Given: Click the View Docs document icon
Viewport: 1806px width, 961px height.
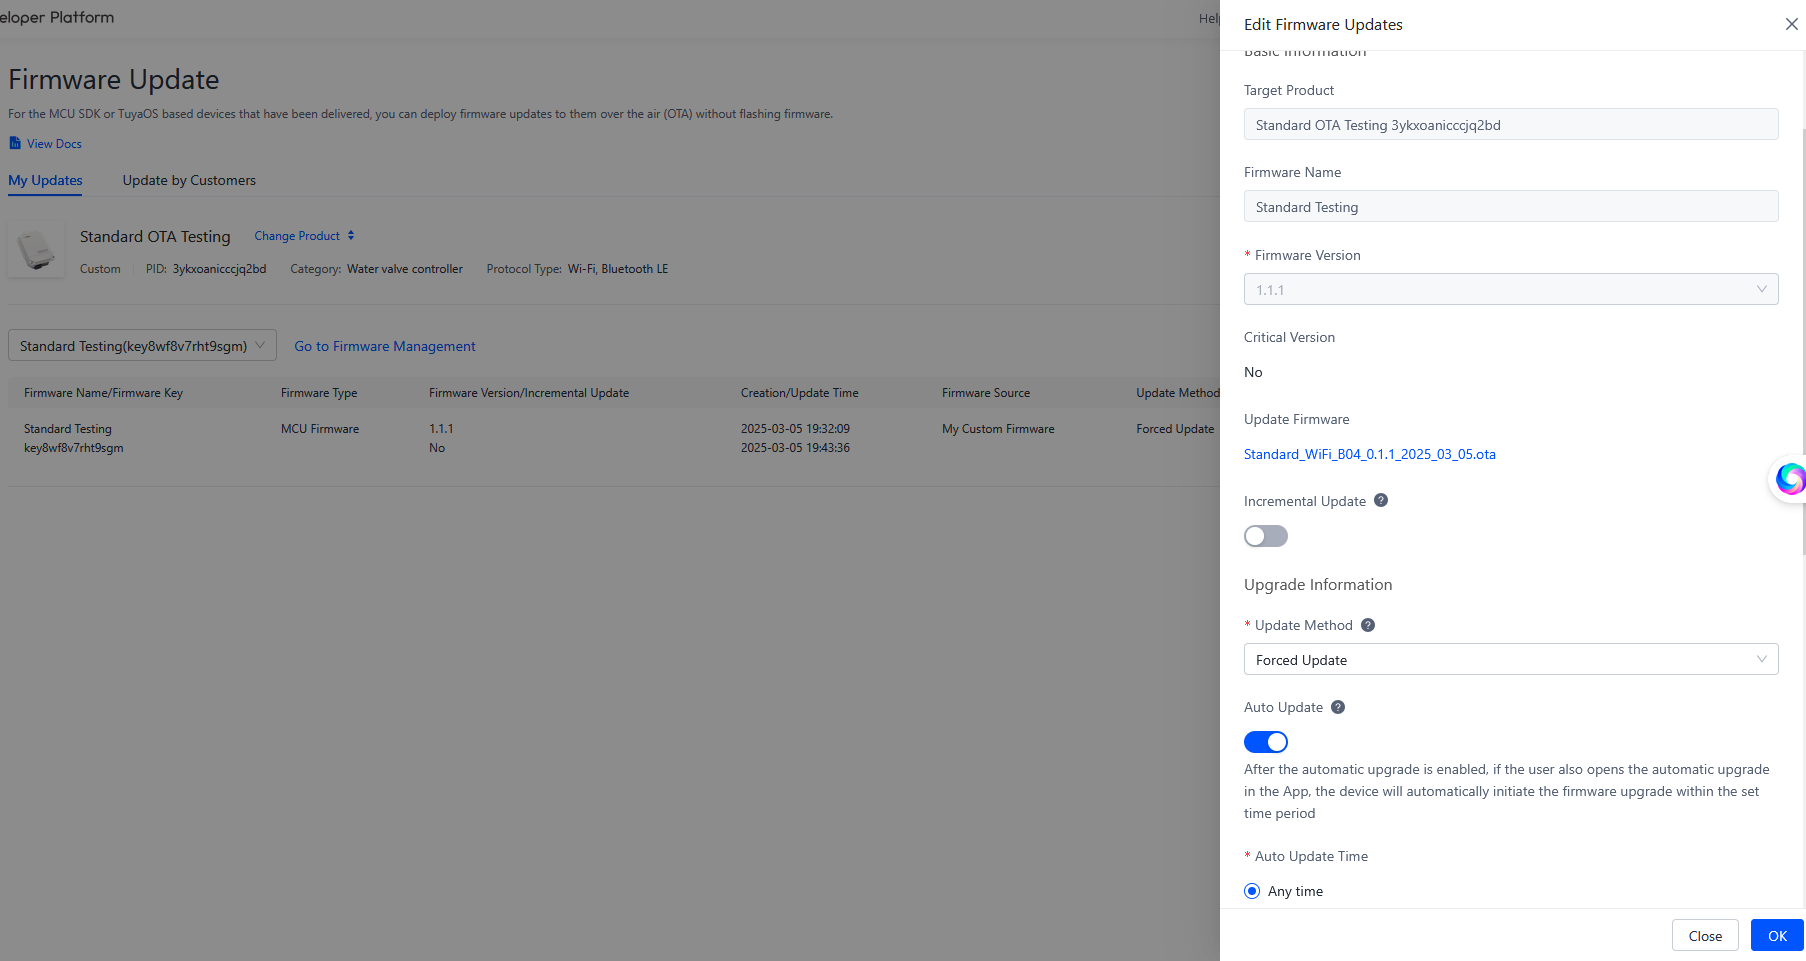Looking at the screenshot, I should (15, 143).
